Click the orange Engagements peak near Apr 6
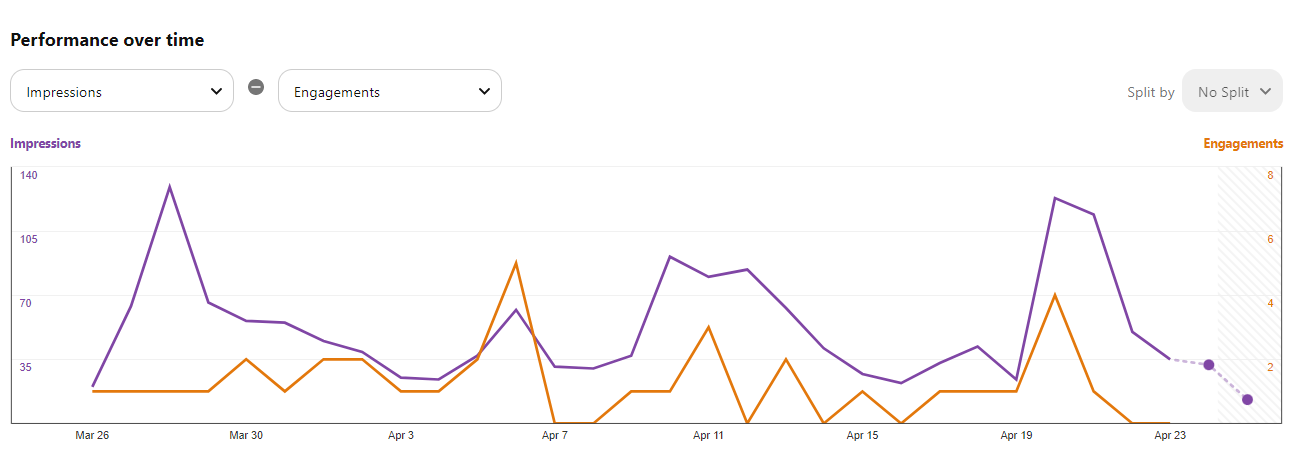Image resolution: width=1294 pixels, height=466 pixels. click(x=515, y=263)
